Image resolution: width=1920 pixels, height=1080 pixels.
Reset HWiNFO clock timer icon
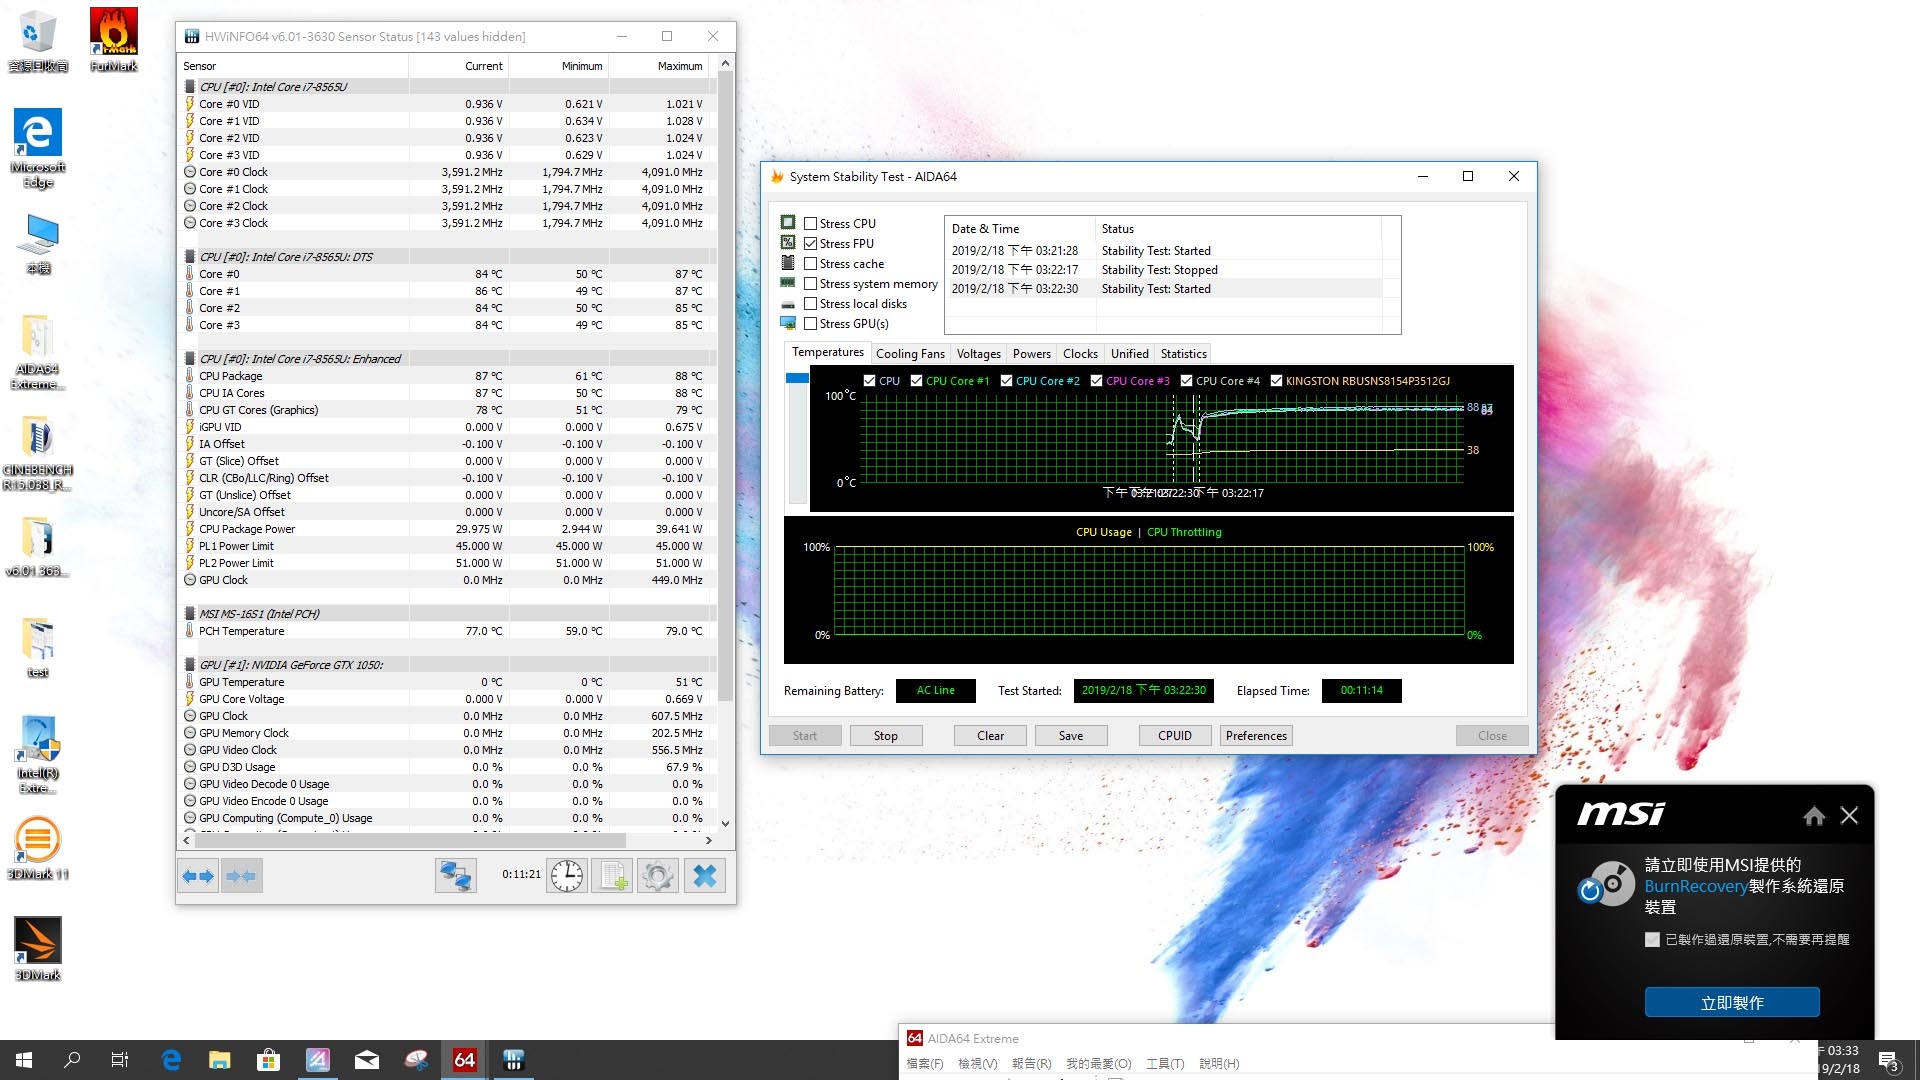pyautogui.click(x=567, y=876)
